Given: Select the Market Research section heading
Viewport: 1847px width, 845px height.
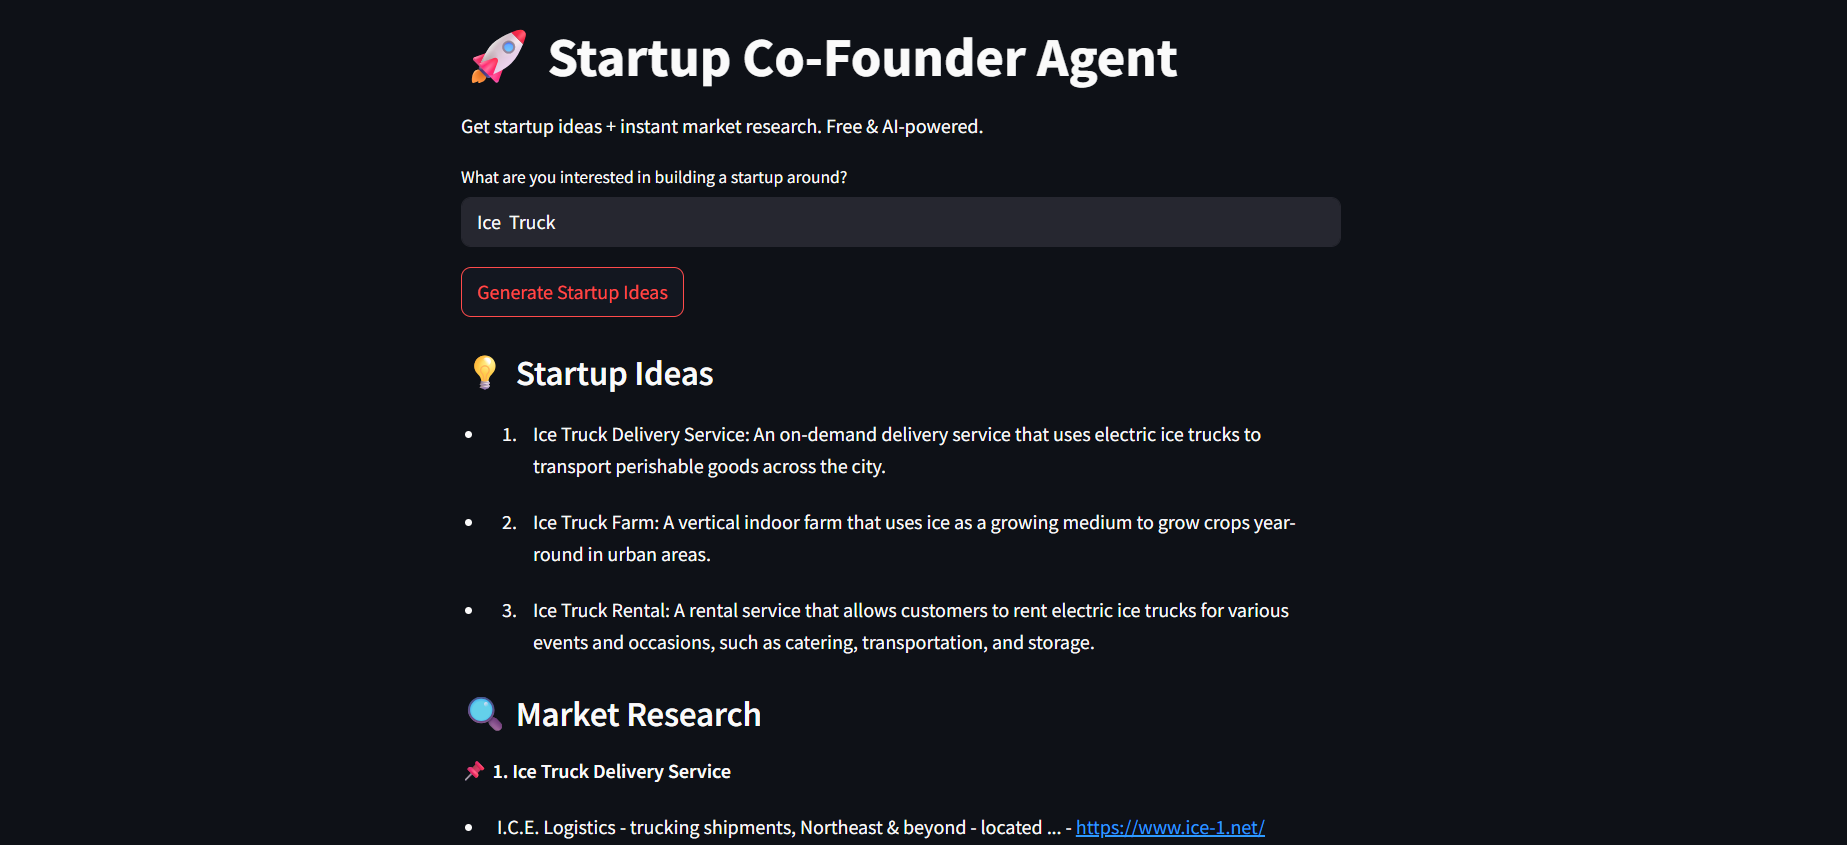Looking at the screenshot, I should tap(638, 715).
